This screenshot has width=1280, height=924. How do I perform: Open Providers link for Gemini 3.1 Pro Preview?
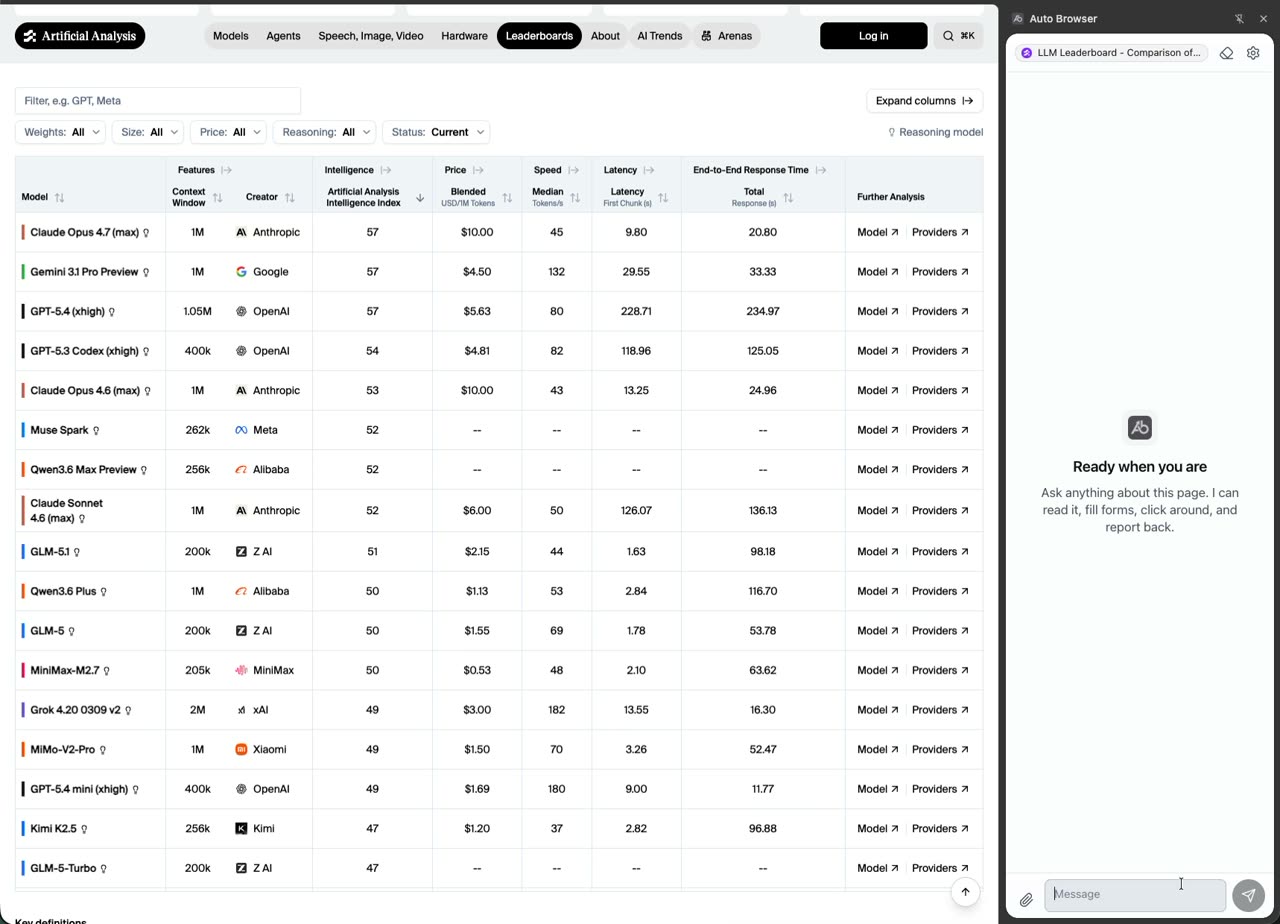pyautogui.click(x=939, y=272)
